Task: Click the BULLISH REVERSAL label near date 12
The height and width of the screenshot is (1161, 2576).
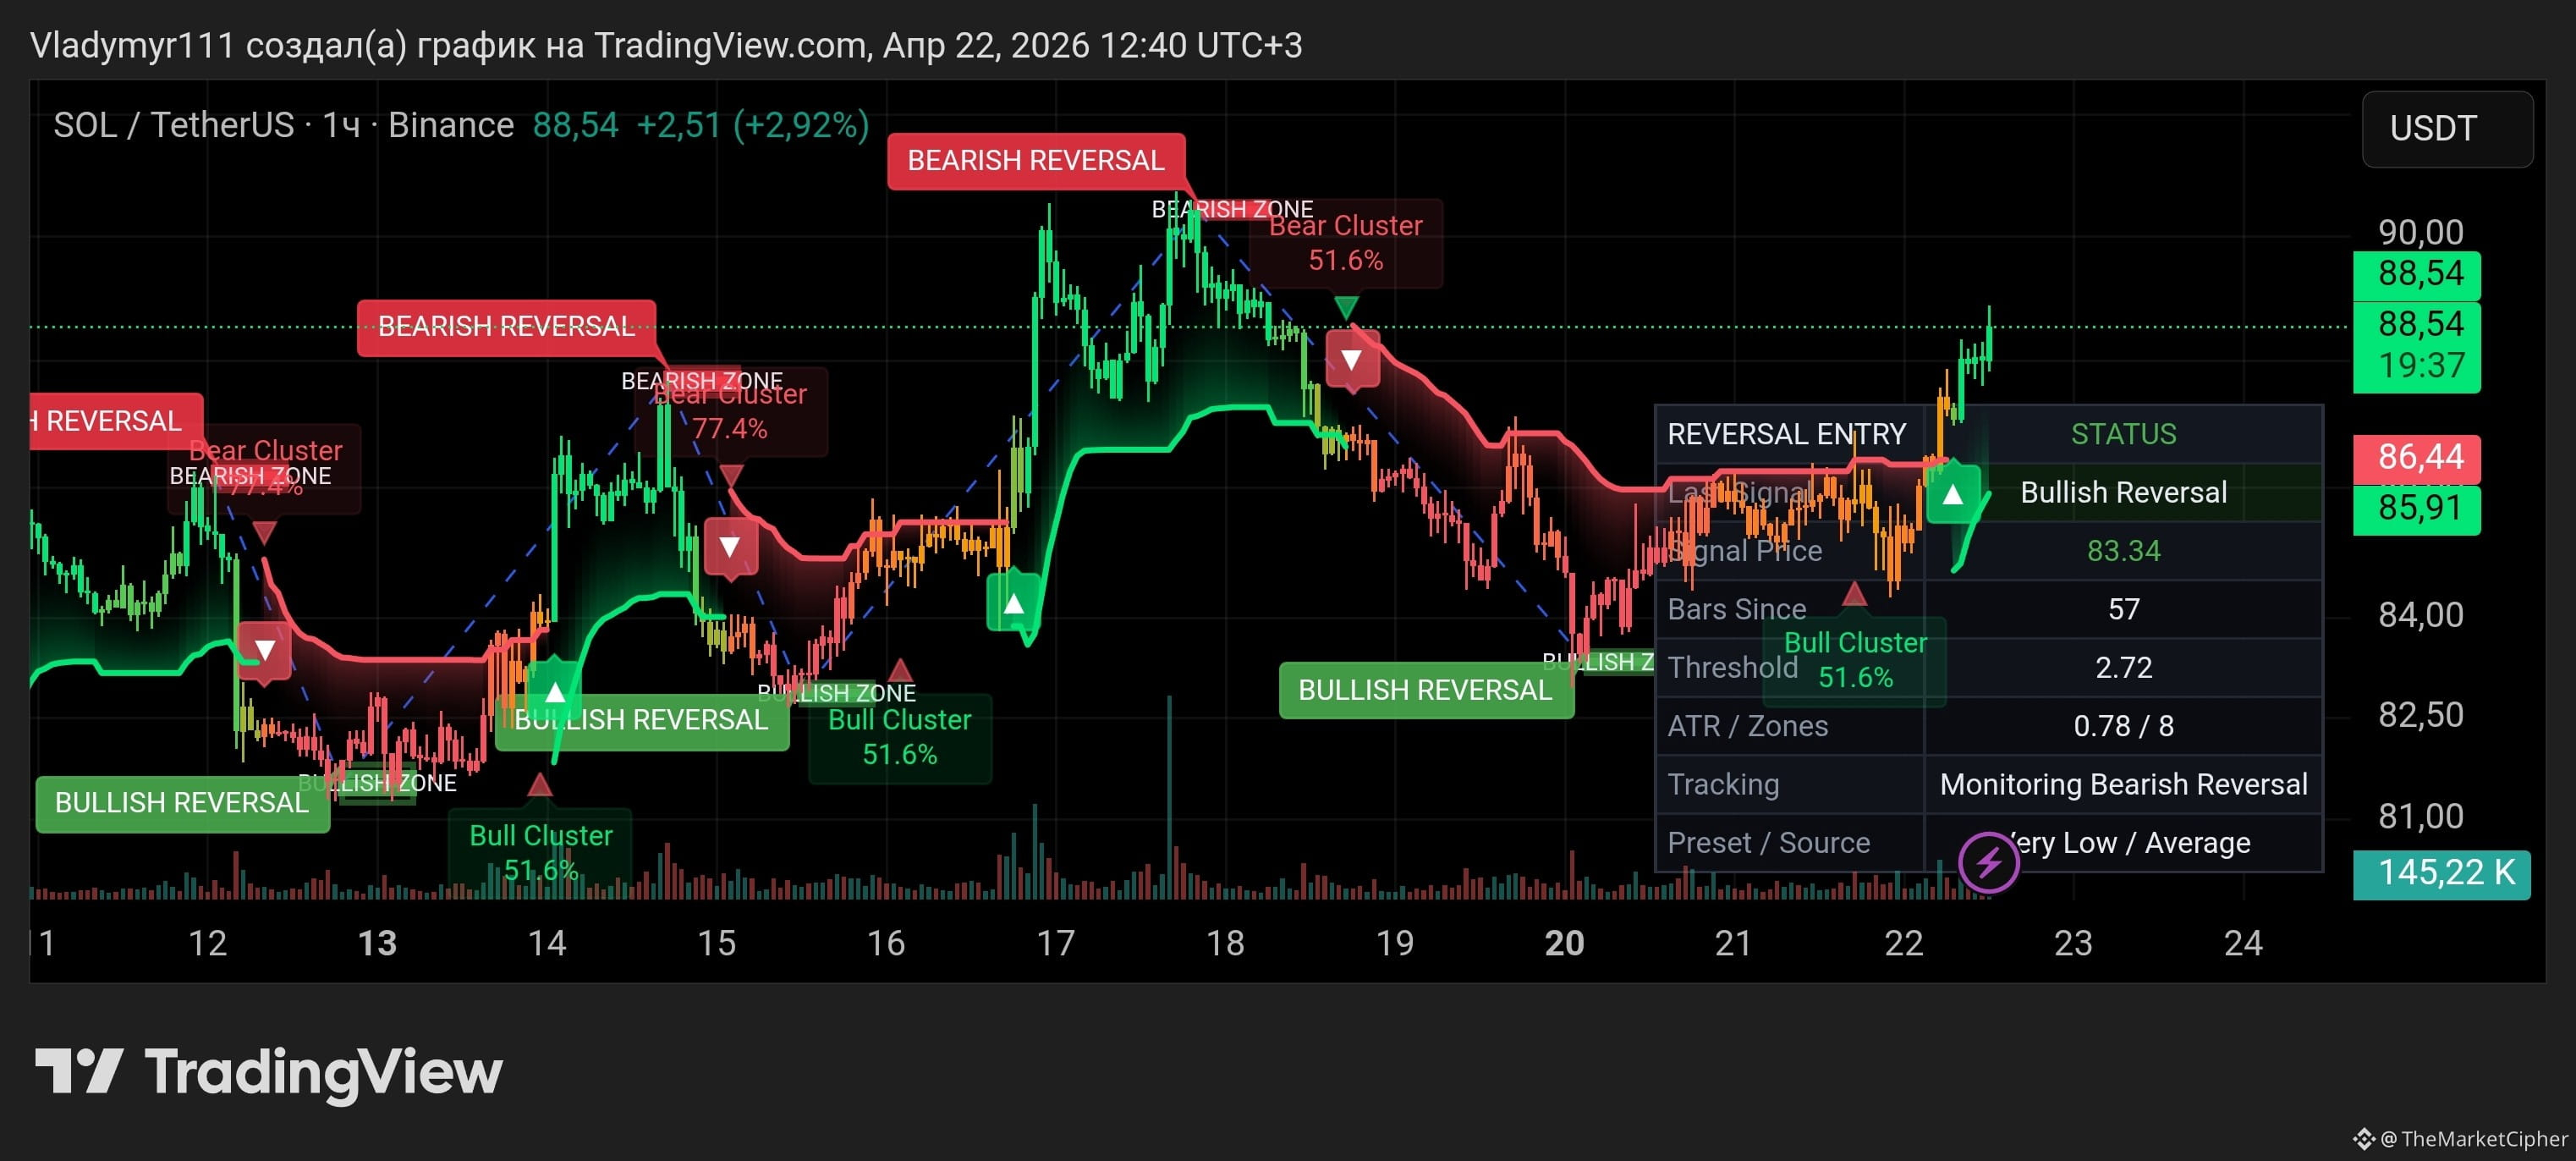Action: pyautogui.click(x=182, y=803)
